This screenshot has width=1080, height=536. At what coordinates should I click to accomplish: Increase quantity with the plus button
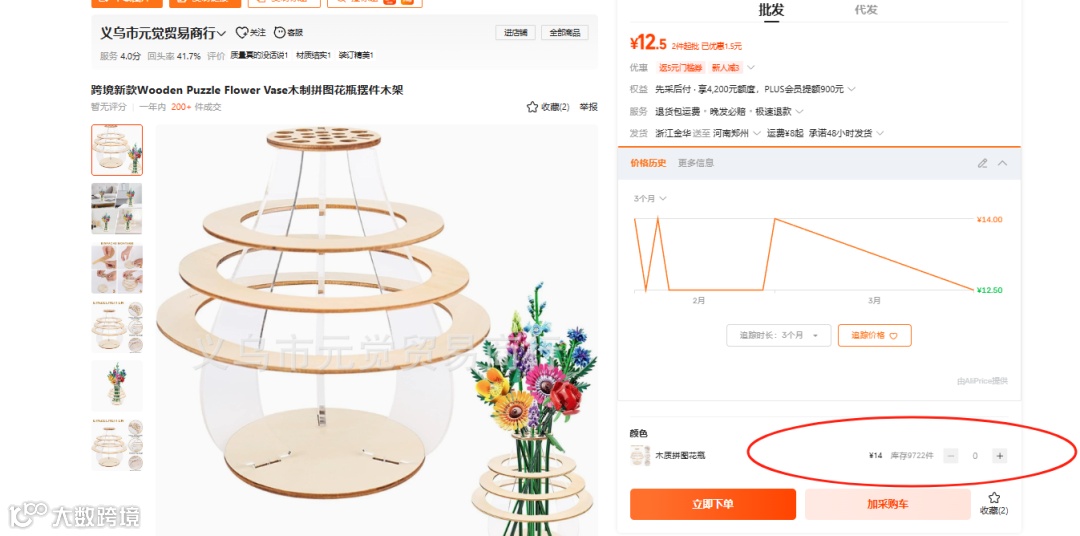[999, 455]
